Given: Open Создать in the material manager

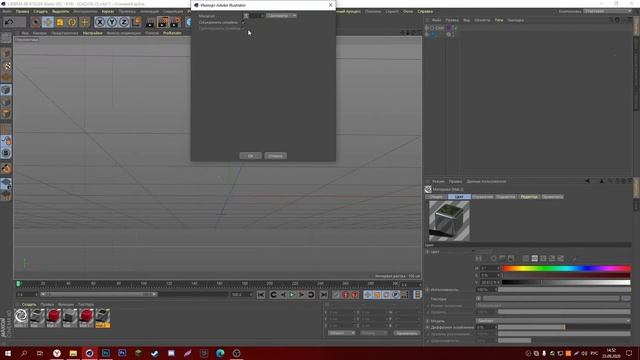Looking at the screenshot, I should click(29, 304).
